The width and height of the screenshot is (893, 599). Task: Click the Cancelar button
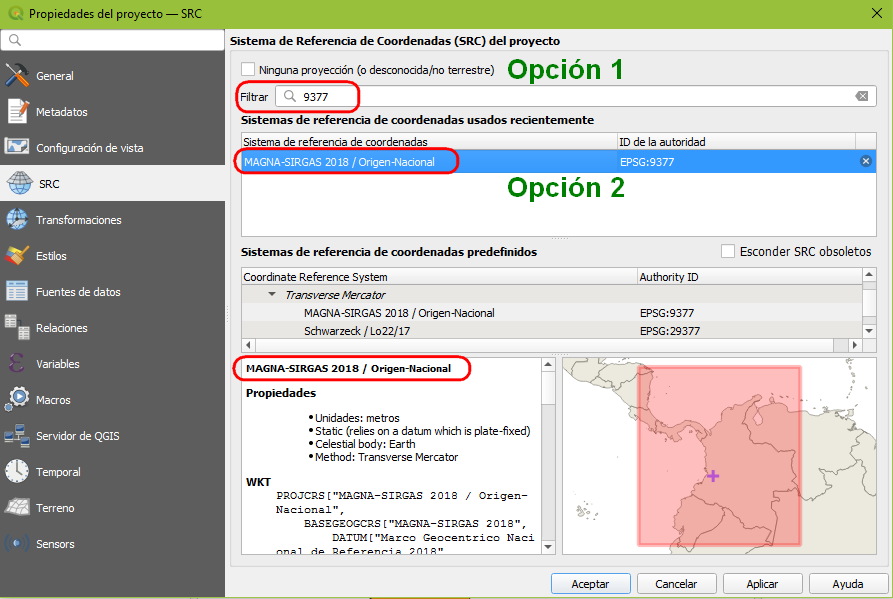pyautogui.click(x=676, y=584)
